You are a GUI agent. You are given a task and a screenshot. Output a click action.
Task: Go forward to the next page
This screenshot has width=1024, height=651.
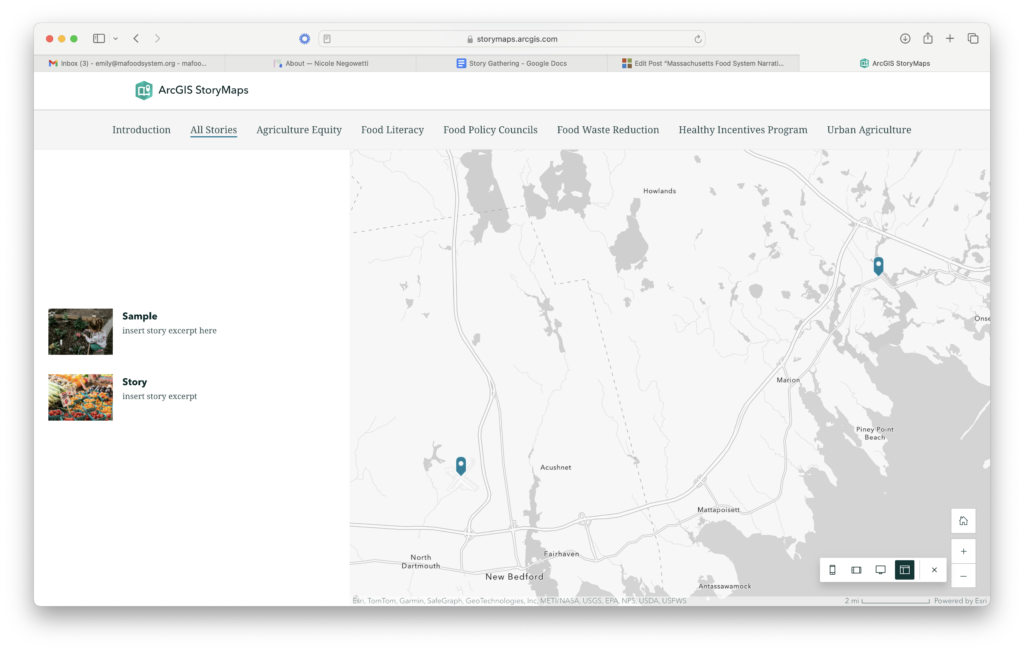[157, 39]
